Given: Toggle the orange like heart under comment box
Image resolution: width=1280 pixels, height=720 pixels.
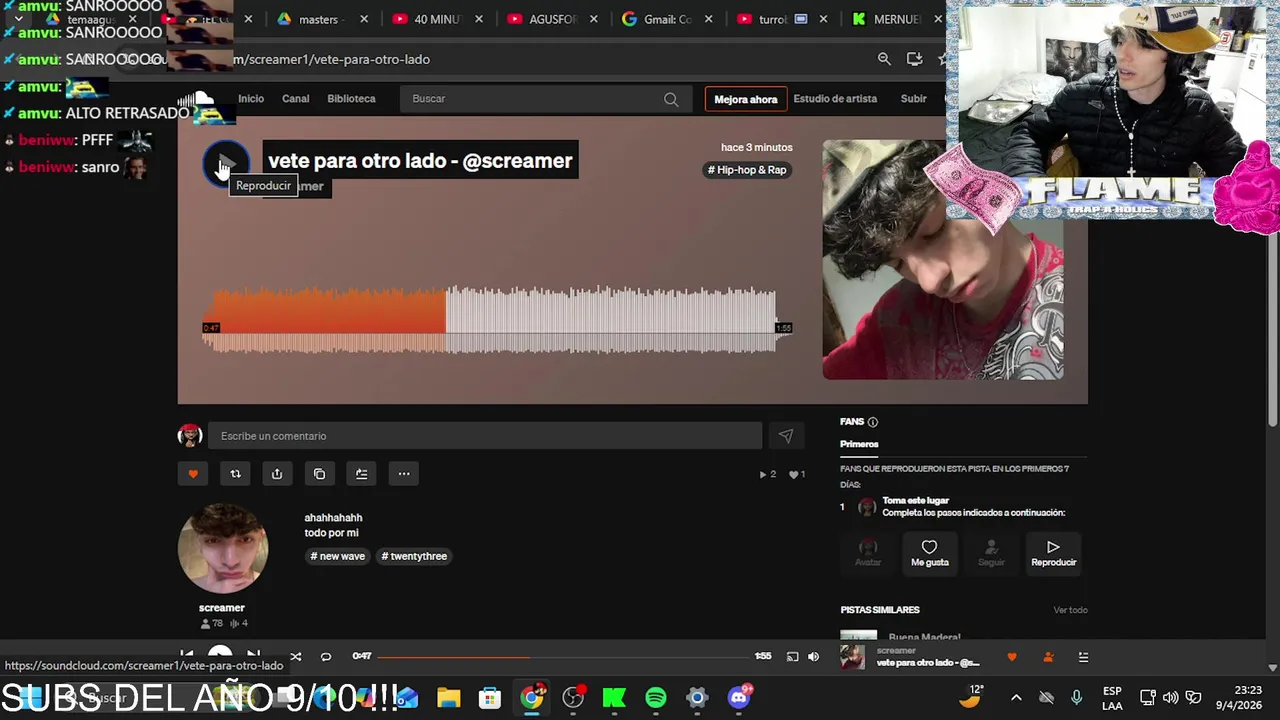Looking at the screenshot, I should coord(193,474).
